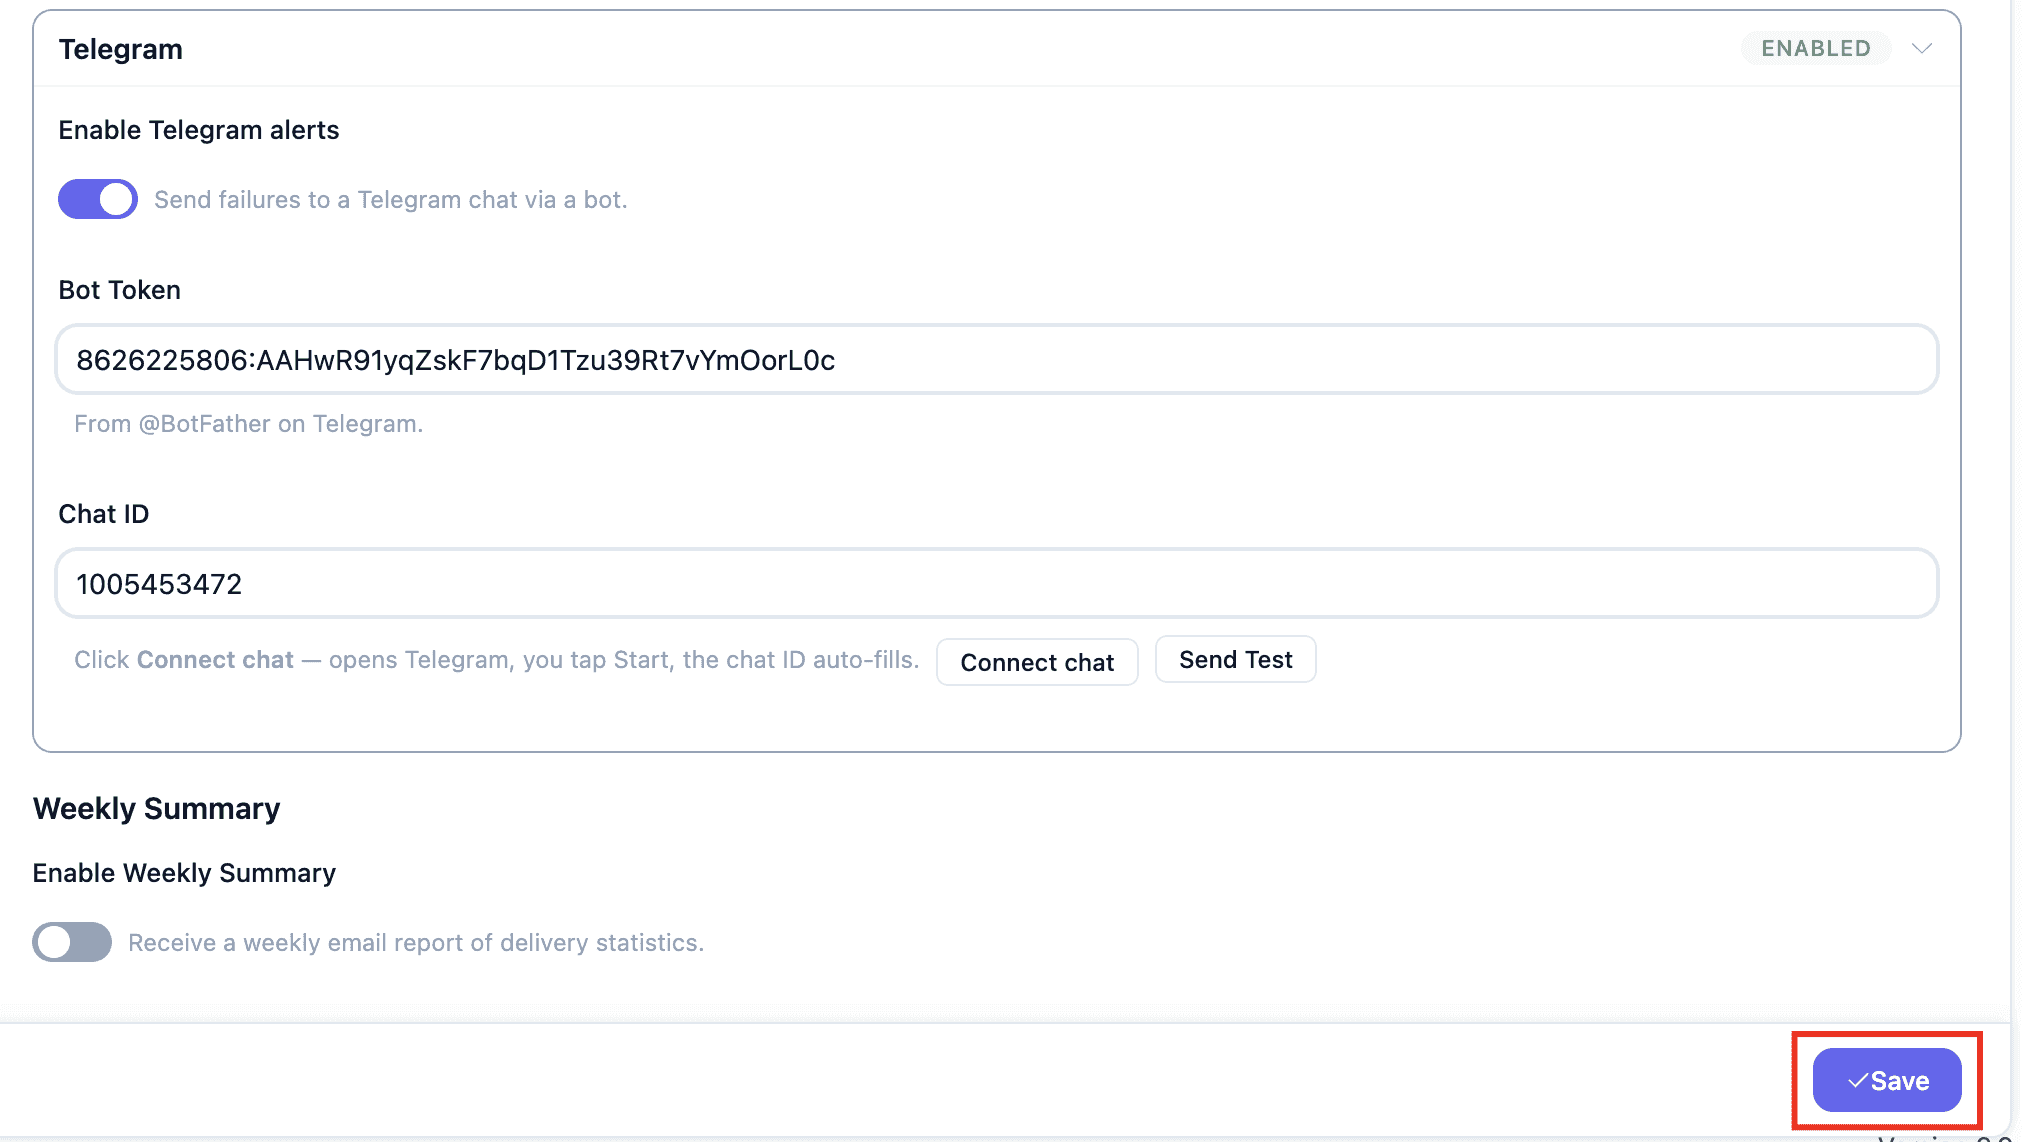Click 'Receive a weekly email report' description

click(416, 943)
